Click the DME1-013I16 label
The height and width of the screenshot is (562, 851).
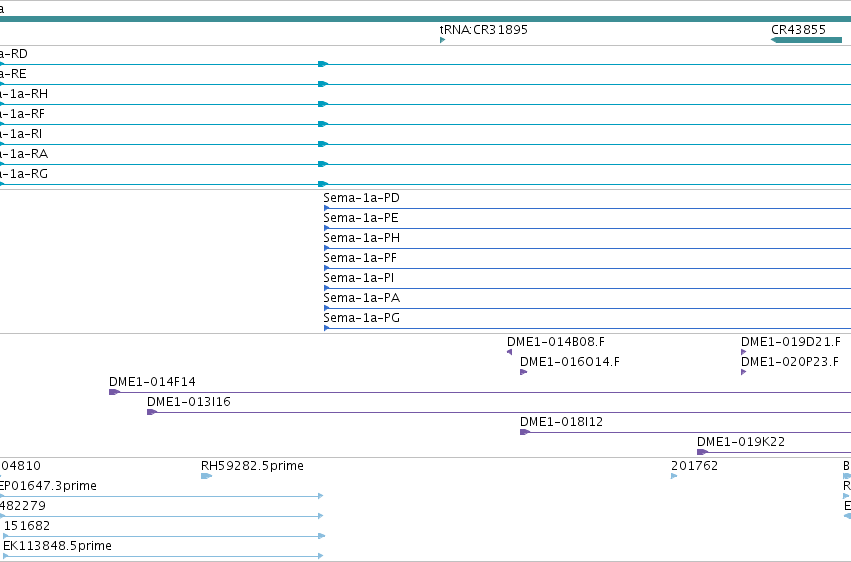189,402
